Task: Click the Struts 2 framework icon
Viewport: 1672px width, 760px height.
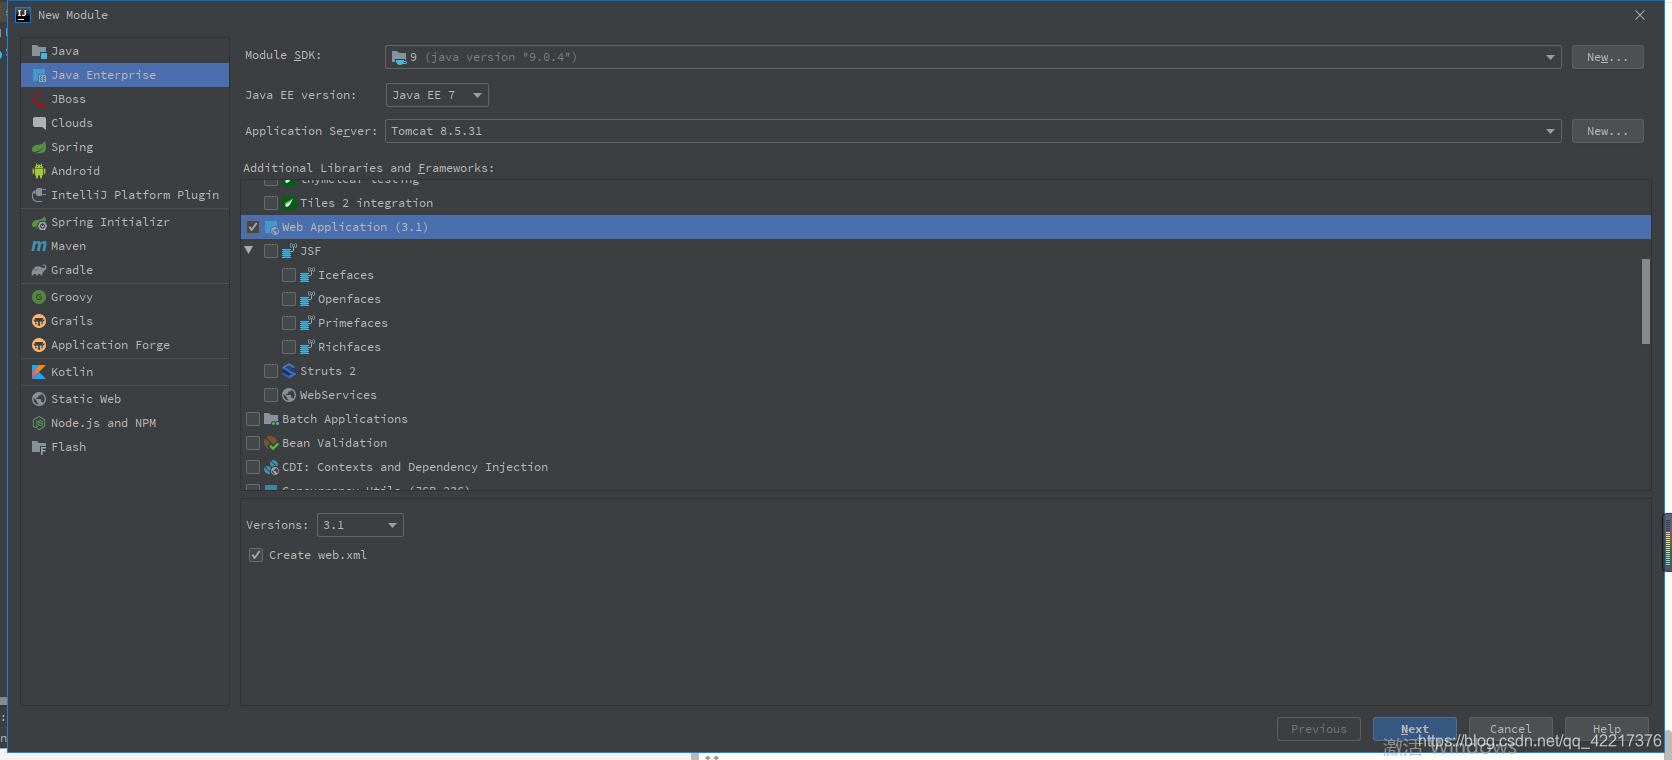Action: pyautogui.click(x=289, y=371)
